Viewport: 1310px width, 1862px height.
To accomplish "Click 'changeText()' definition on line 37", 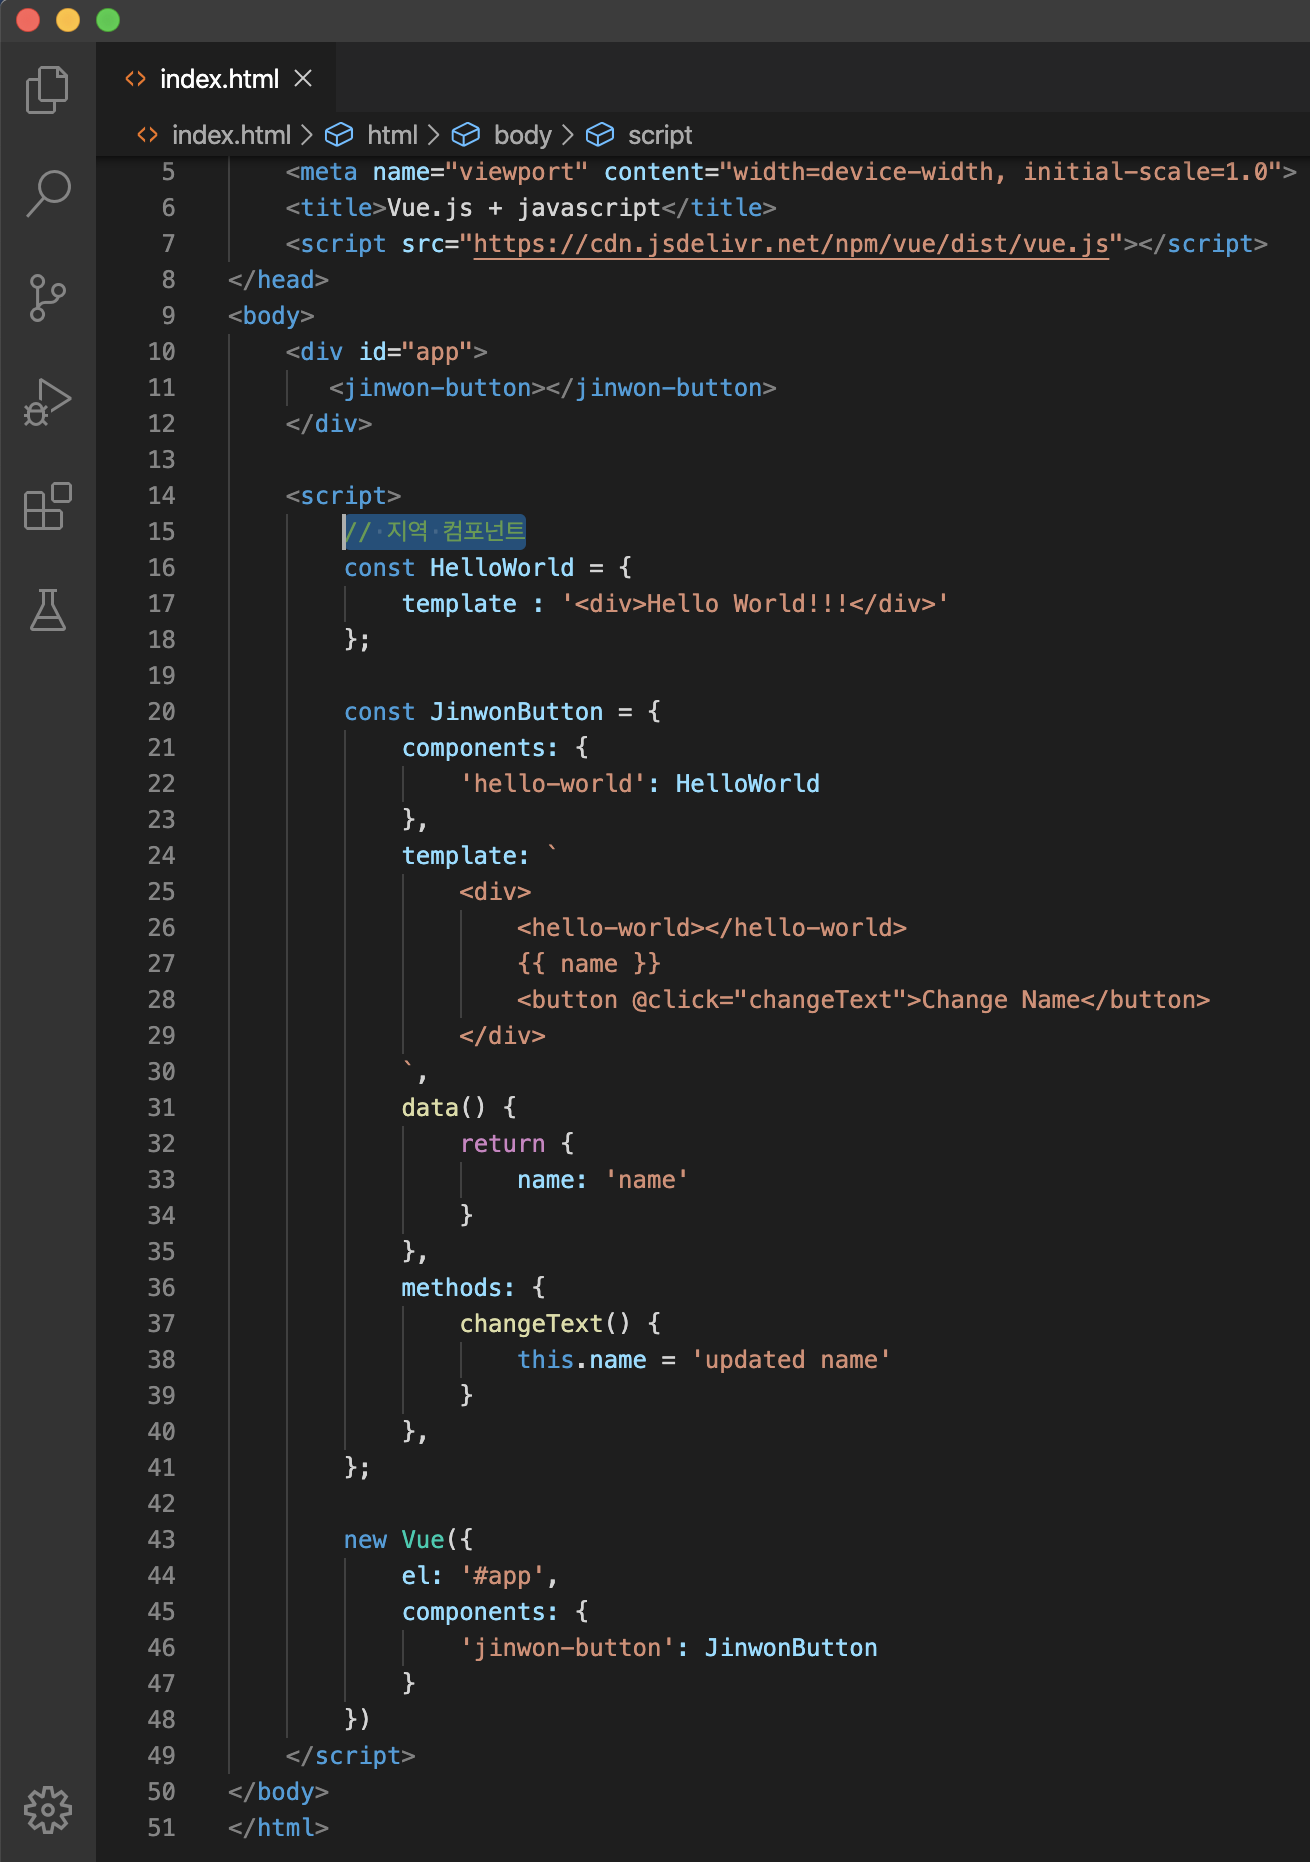I will [x=545, y=1324].
